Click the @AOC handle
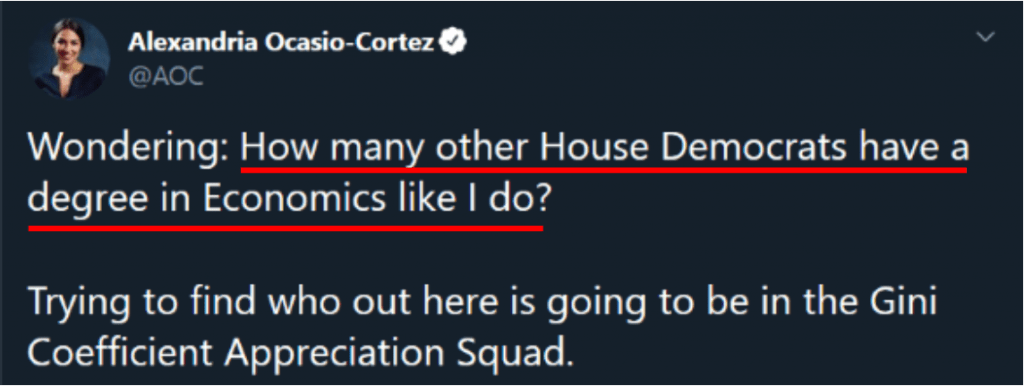Viewport: 1024px width, 386px height. point(166,77)
